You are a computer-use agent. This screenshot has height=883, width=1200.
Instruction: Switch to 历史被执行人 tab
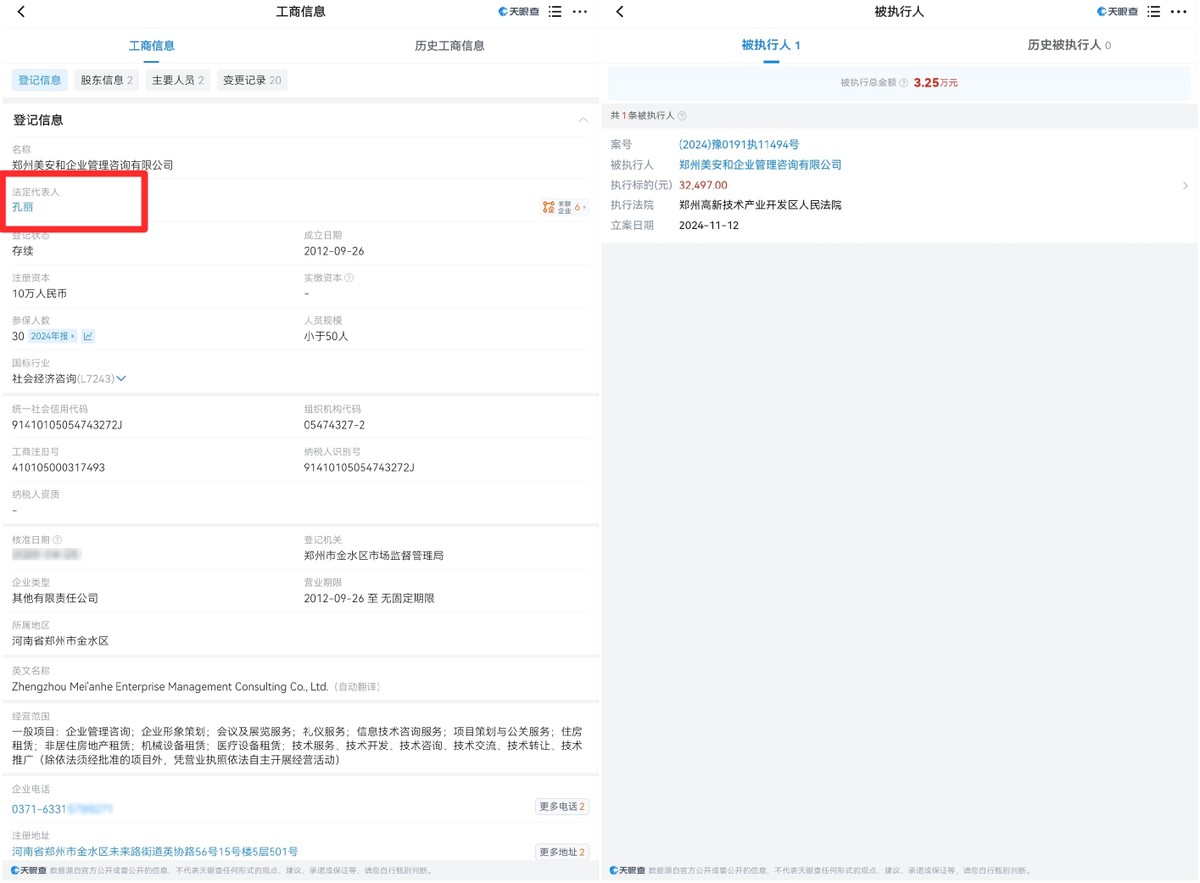1069,45
